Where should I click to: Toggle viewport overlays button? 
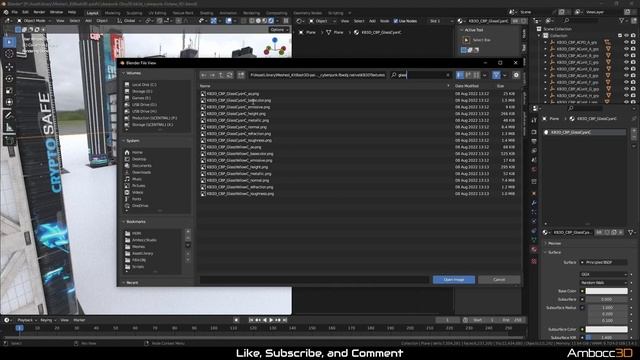click(x=229, y=21)
